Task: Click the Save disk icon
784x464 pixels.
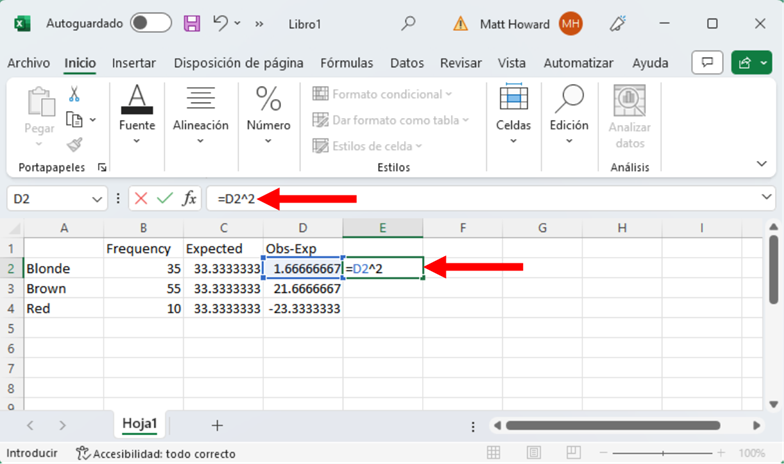Action: [x=193, y=23]
